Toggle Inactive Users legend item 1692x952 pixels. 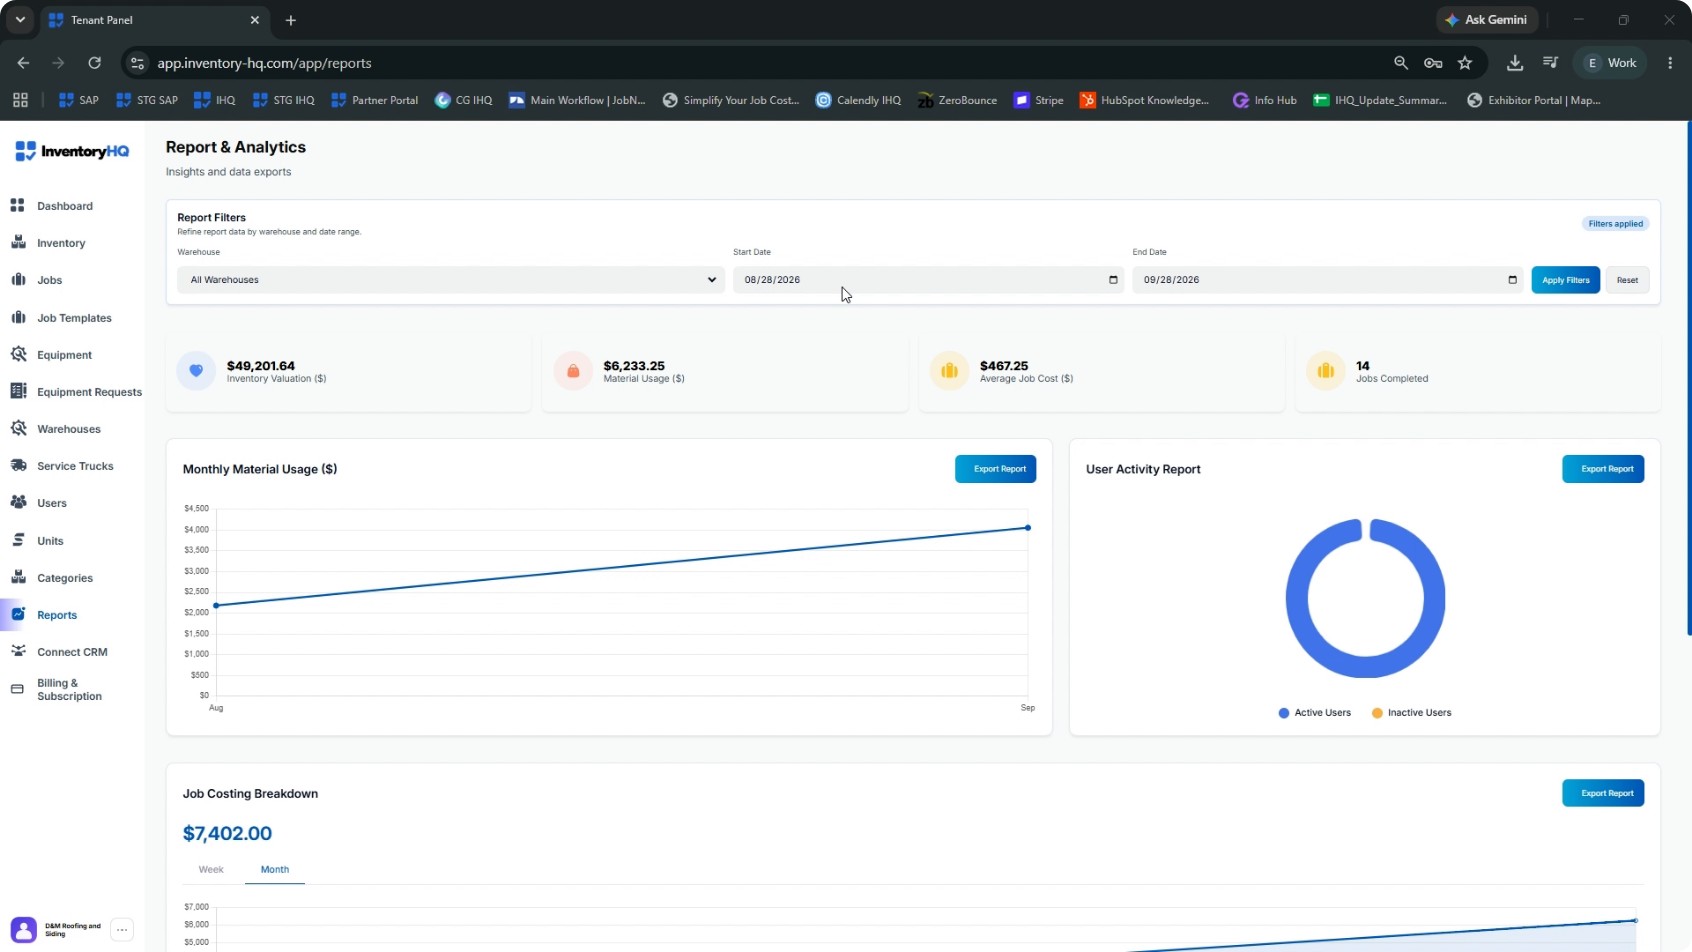click(x=1411, y=713)
